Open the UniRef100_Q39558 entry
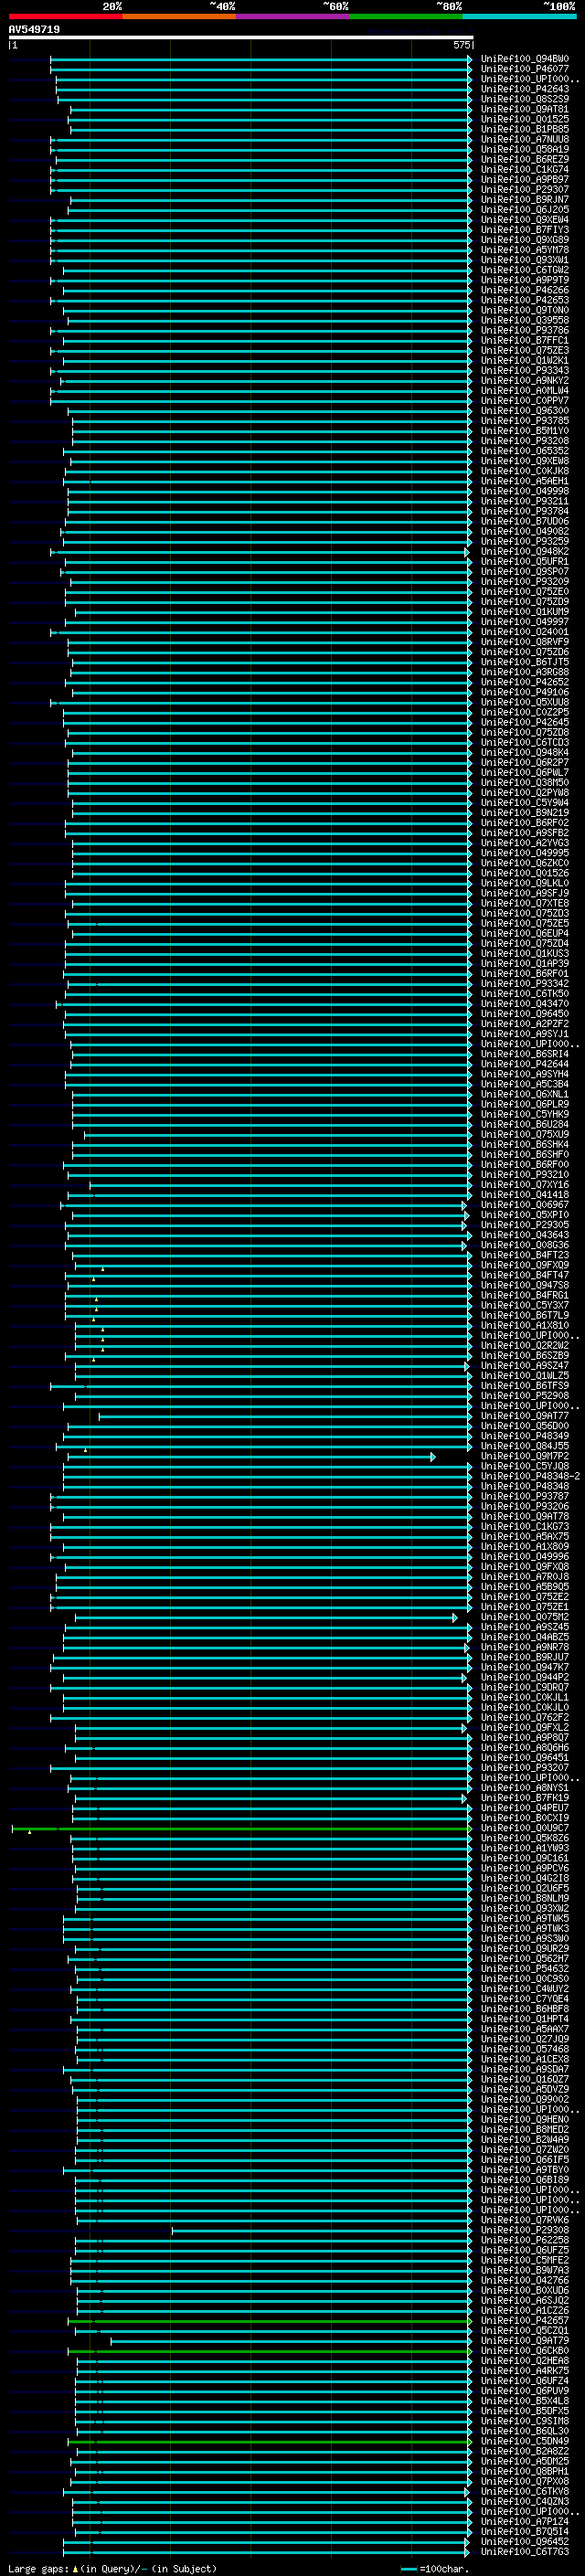Image resolution: width=585 pixels, height=2576 pixels. click(524, 320)
